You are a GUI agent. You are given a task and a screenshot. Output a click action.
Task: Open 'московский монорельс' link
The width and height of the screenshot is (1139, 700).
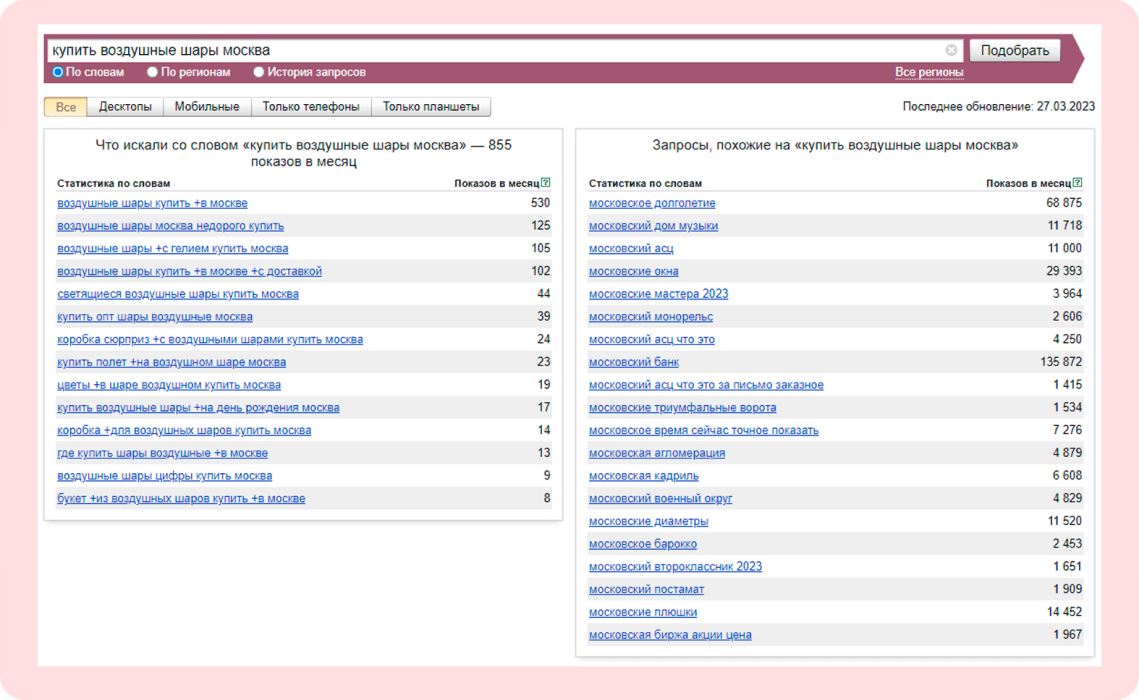[x=651, y=317]
